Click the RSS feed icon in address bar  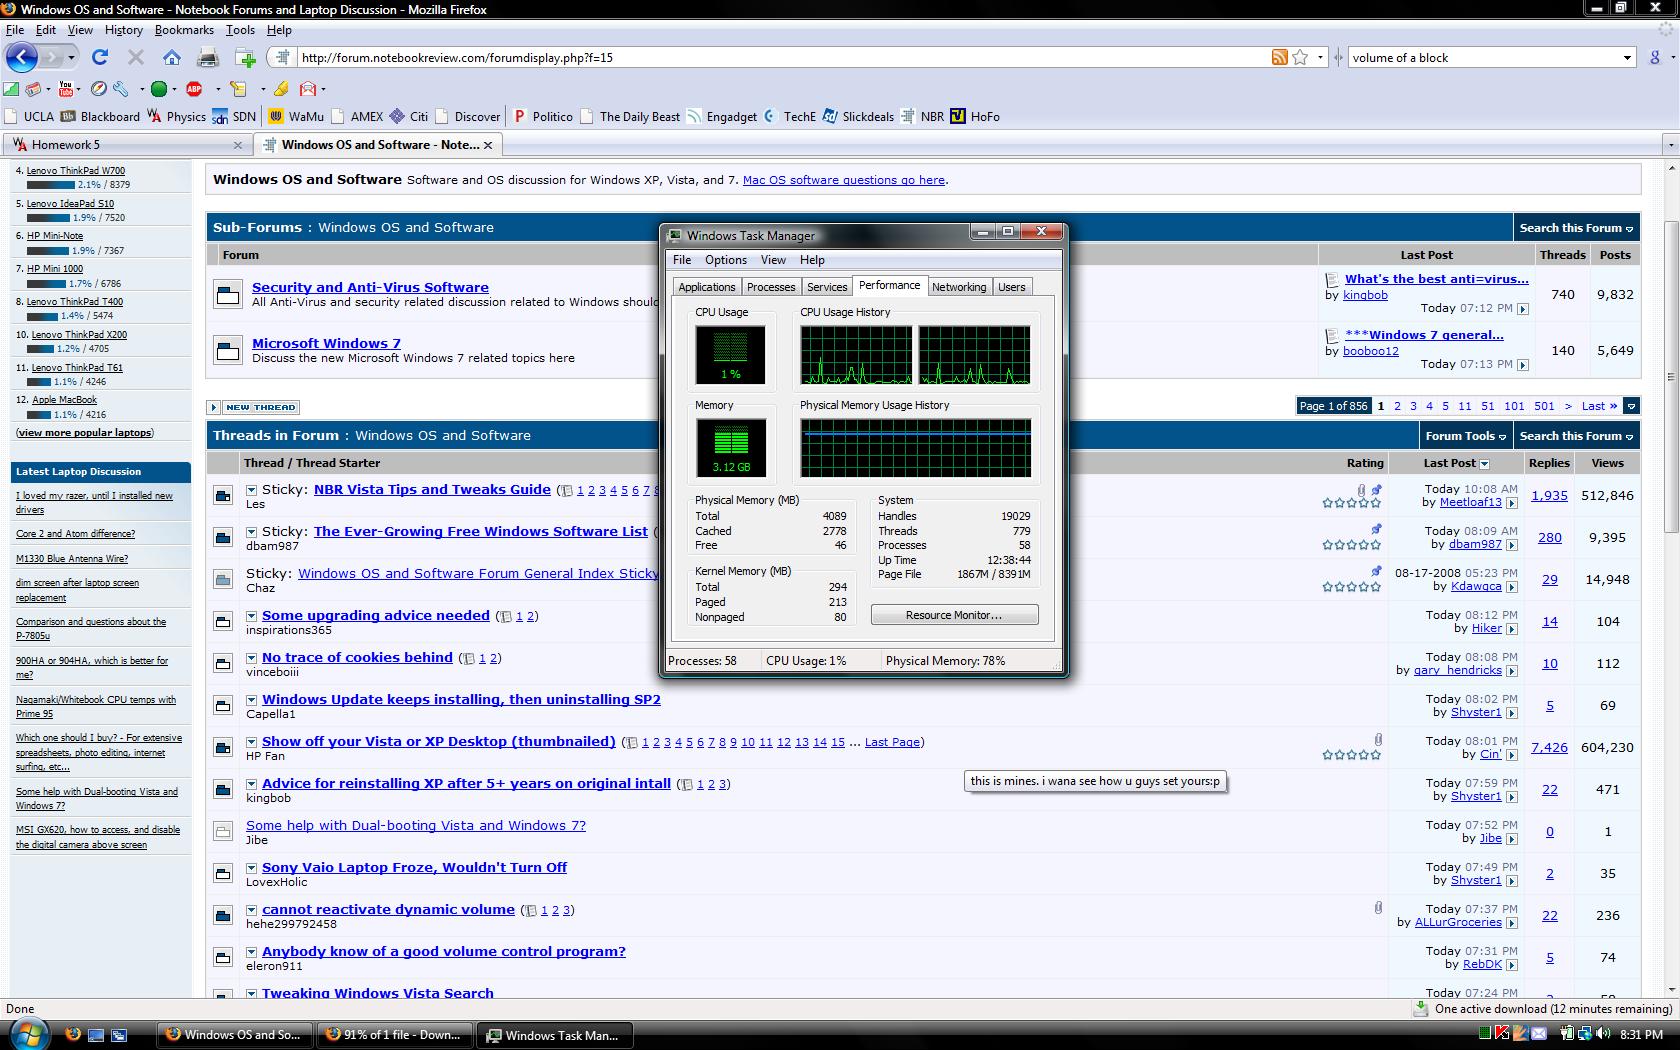tap(1279, 57)
